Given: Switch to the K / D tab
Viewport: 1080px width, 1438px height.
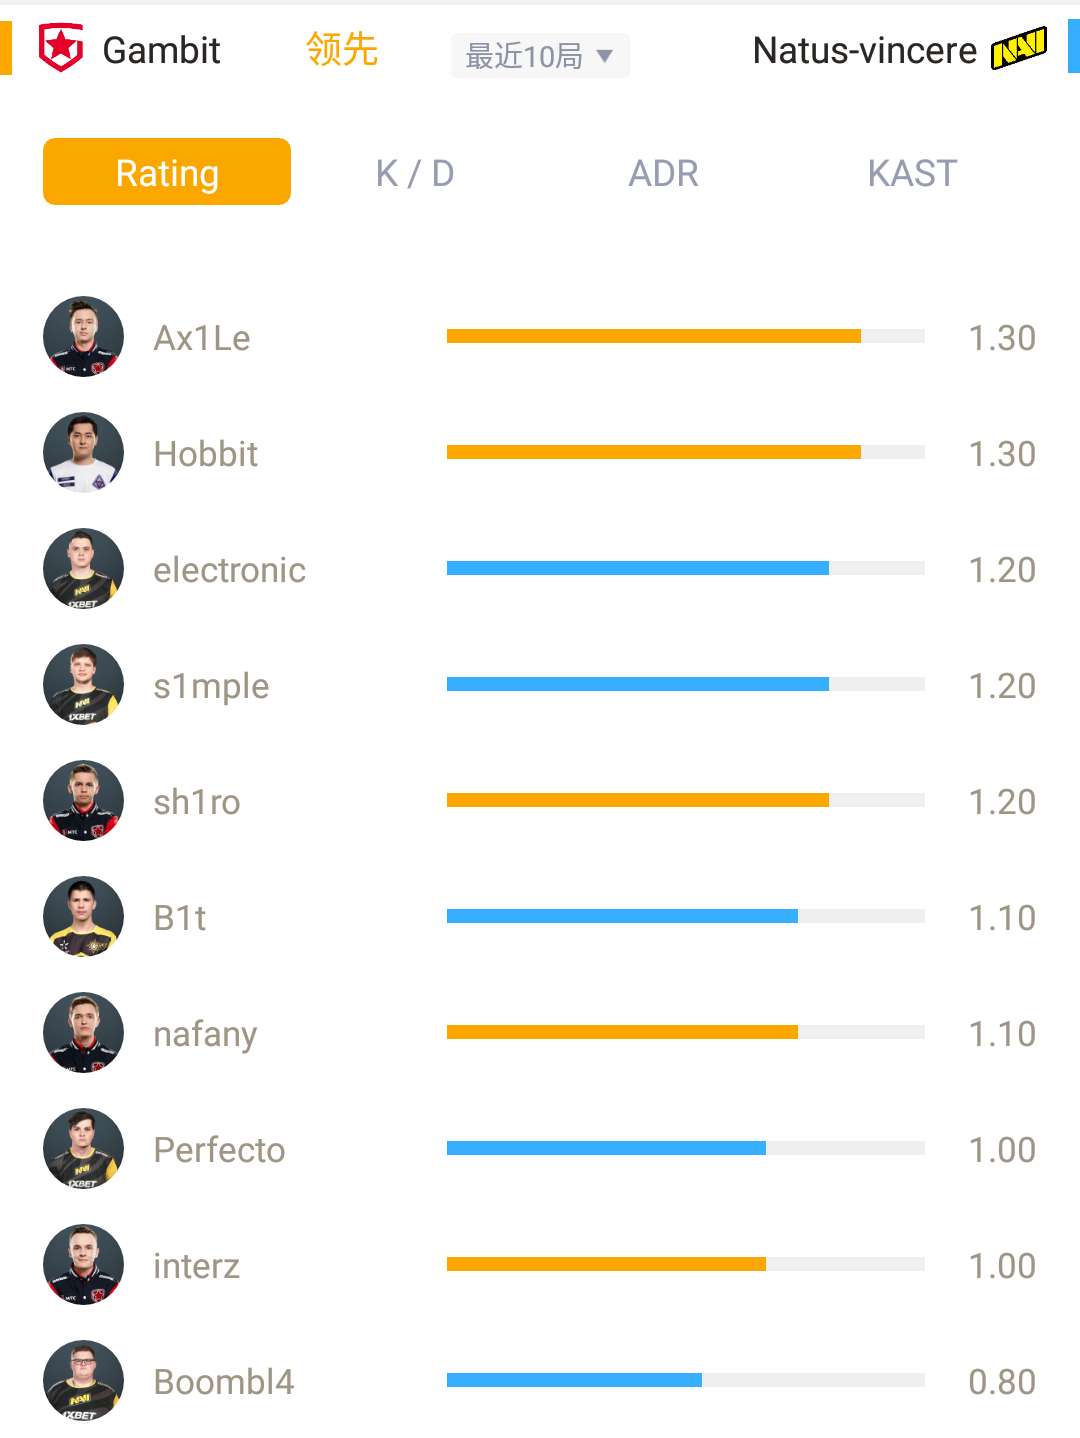Looking at the screenshot, I should 415,173.
